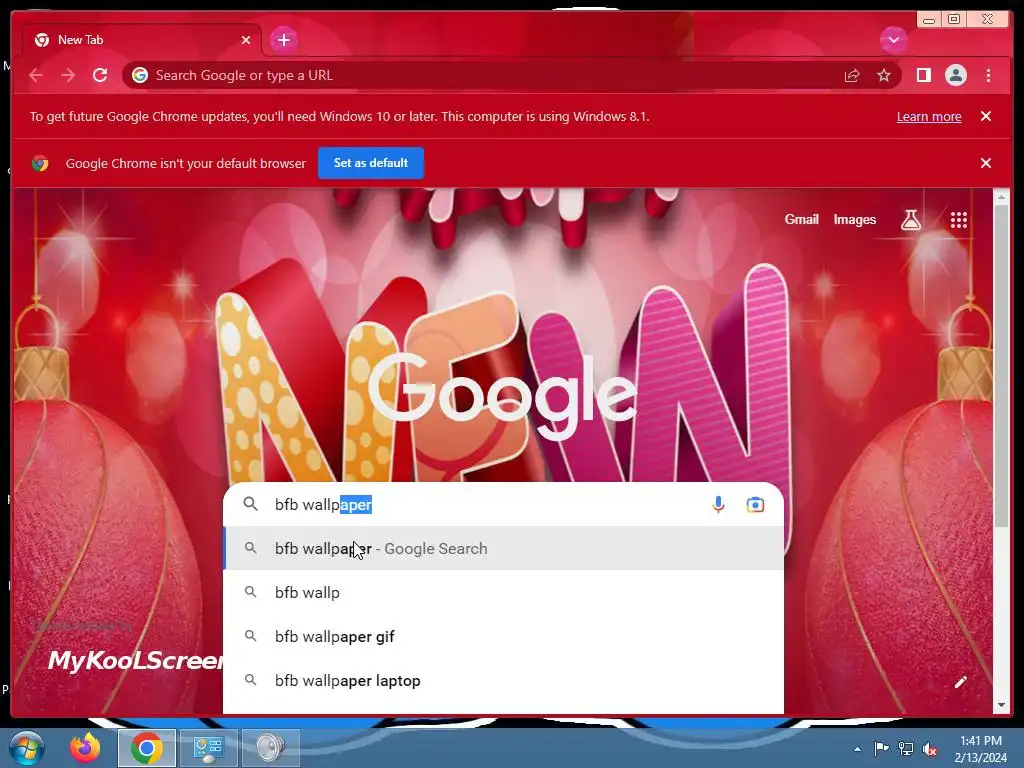1024x768 pixels.
Task: Click the share page icon
Action: [852, 76]
